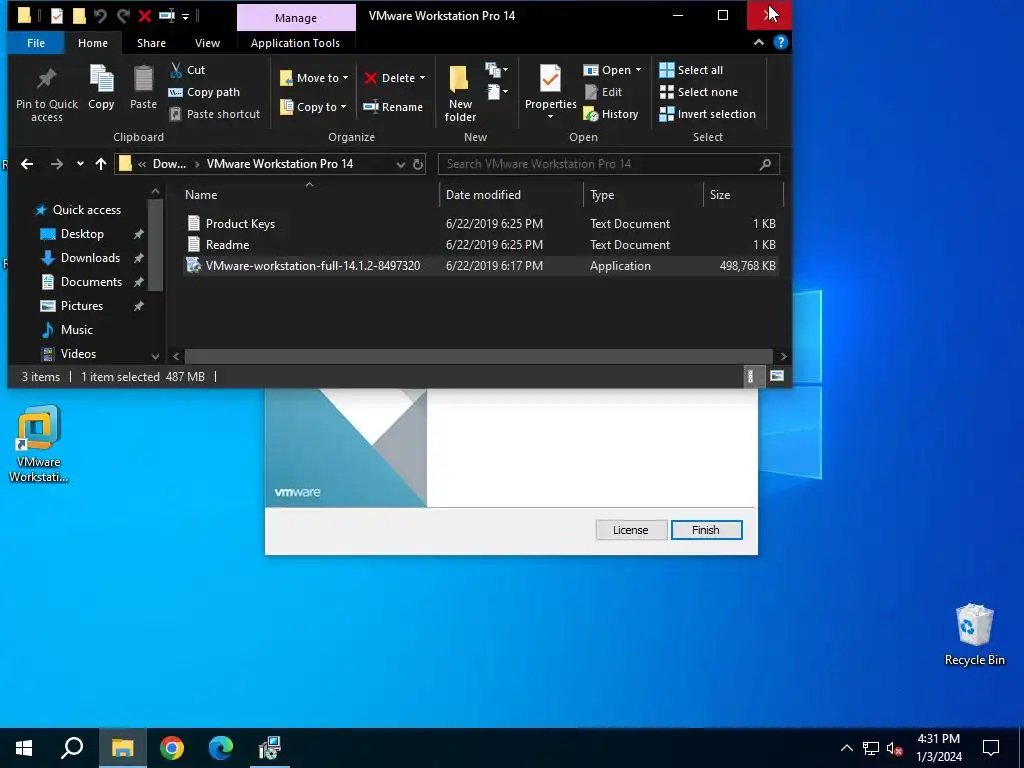
Task: Switch to the View ribbon tab
Action: click(x=207, y=43)
